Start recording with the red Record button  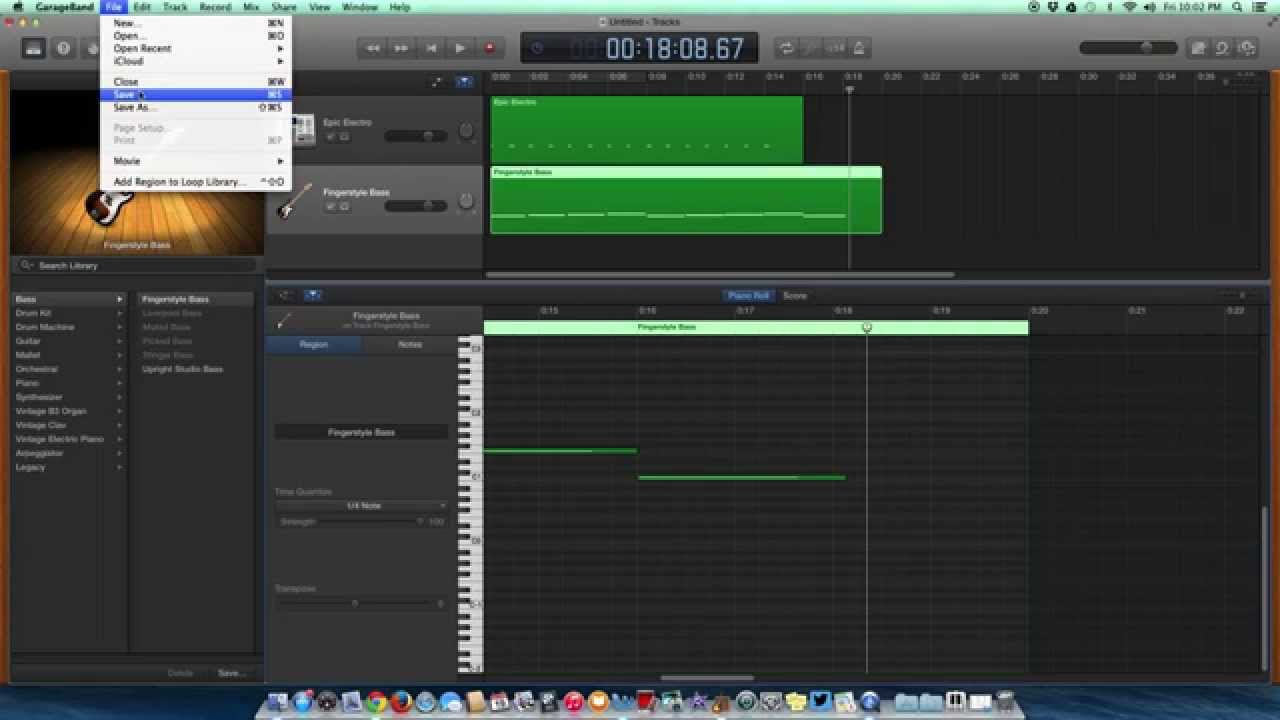pyautogui.click(x=489, y=47)
